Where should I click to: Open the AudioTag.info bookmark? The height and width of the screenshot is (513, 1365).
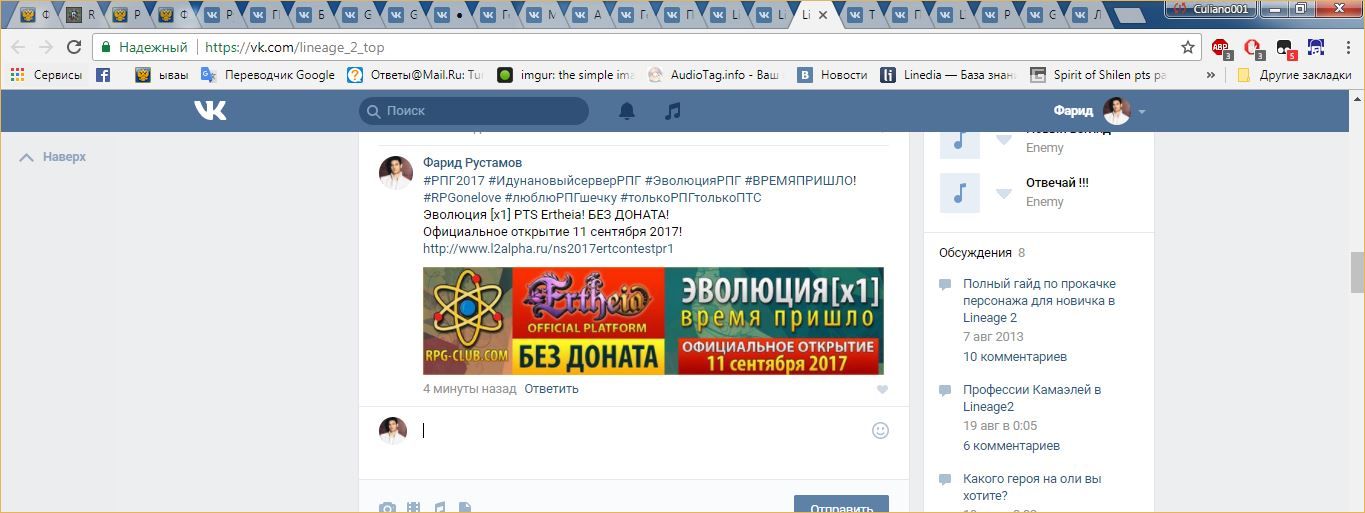714,74
